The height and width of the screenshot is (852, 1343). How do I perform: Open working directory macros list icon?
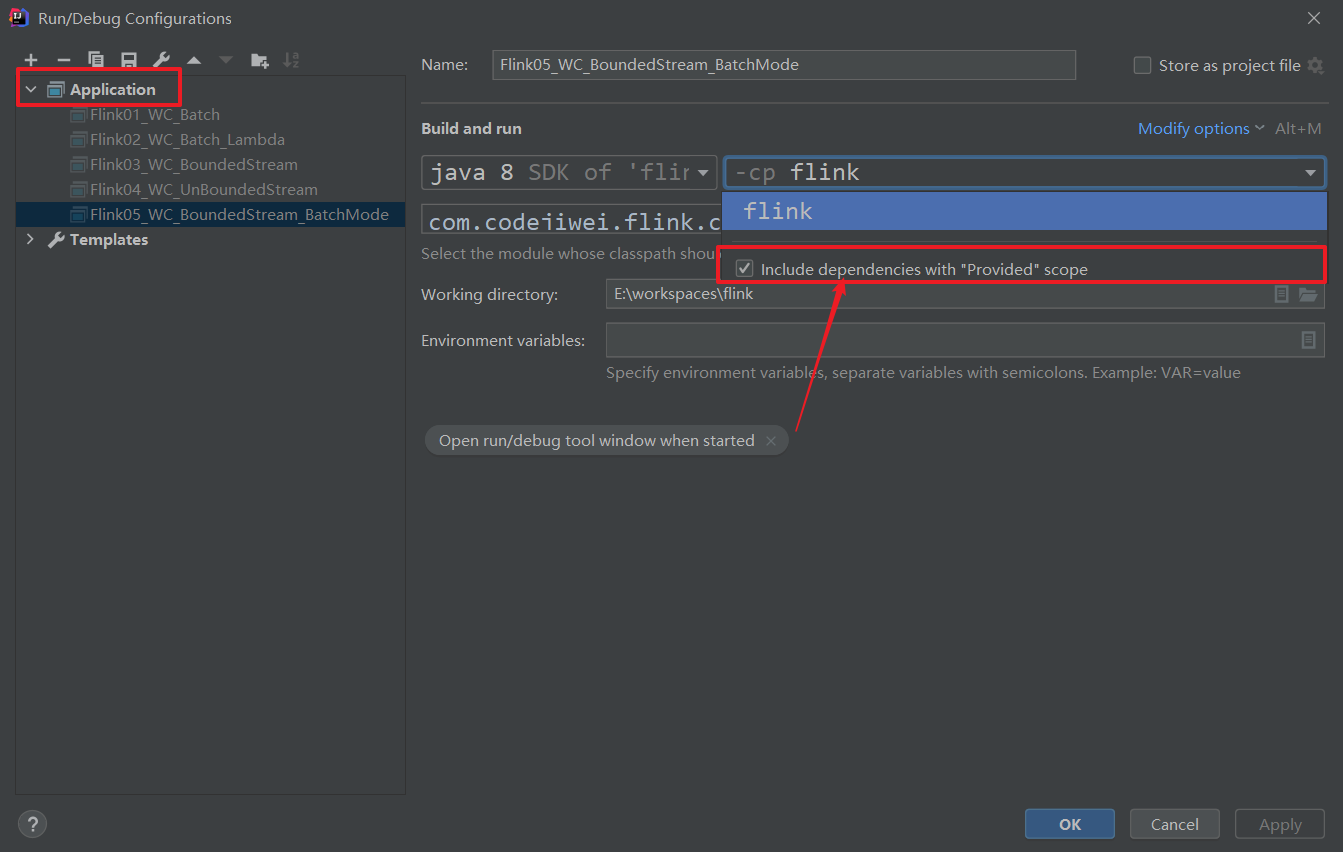(x=1281, y=294)
